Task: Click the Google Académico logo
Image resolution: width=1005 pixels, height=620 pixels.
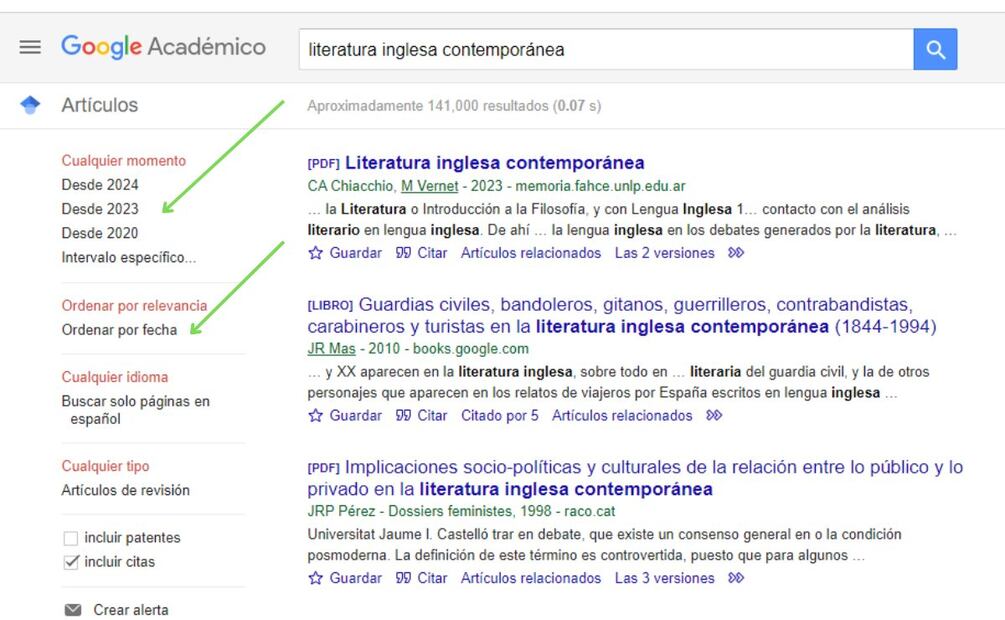Action: pos(163,47)
